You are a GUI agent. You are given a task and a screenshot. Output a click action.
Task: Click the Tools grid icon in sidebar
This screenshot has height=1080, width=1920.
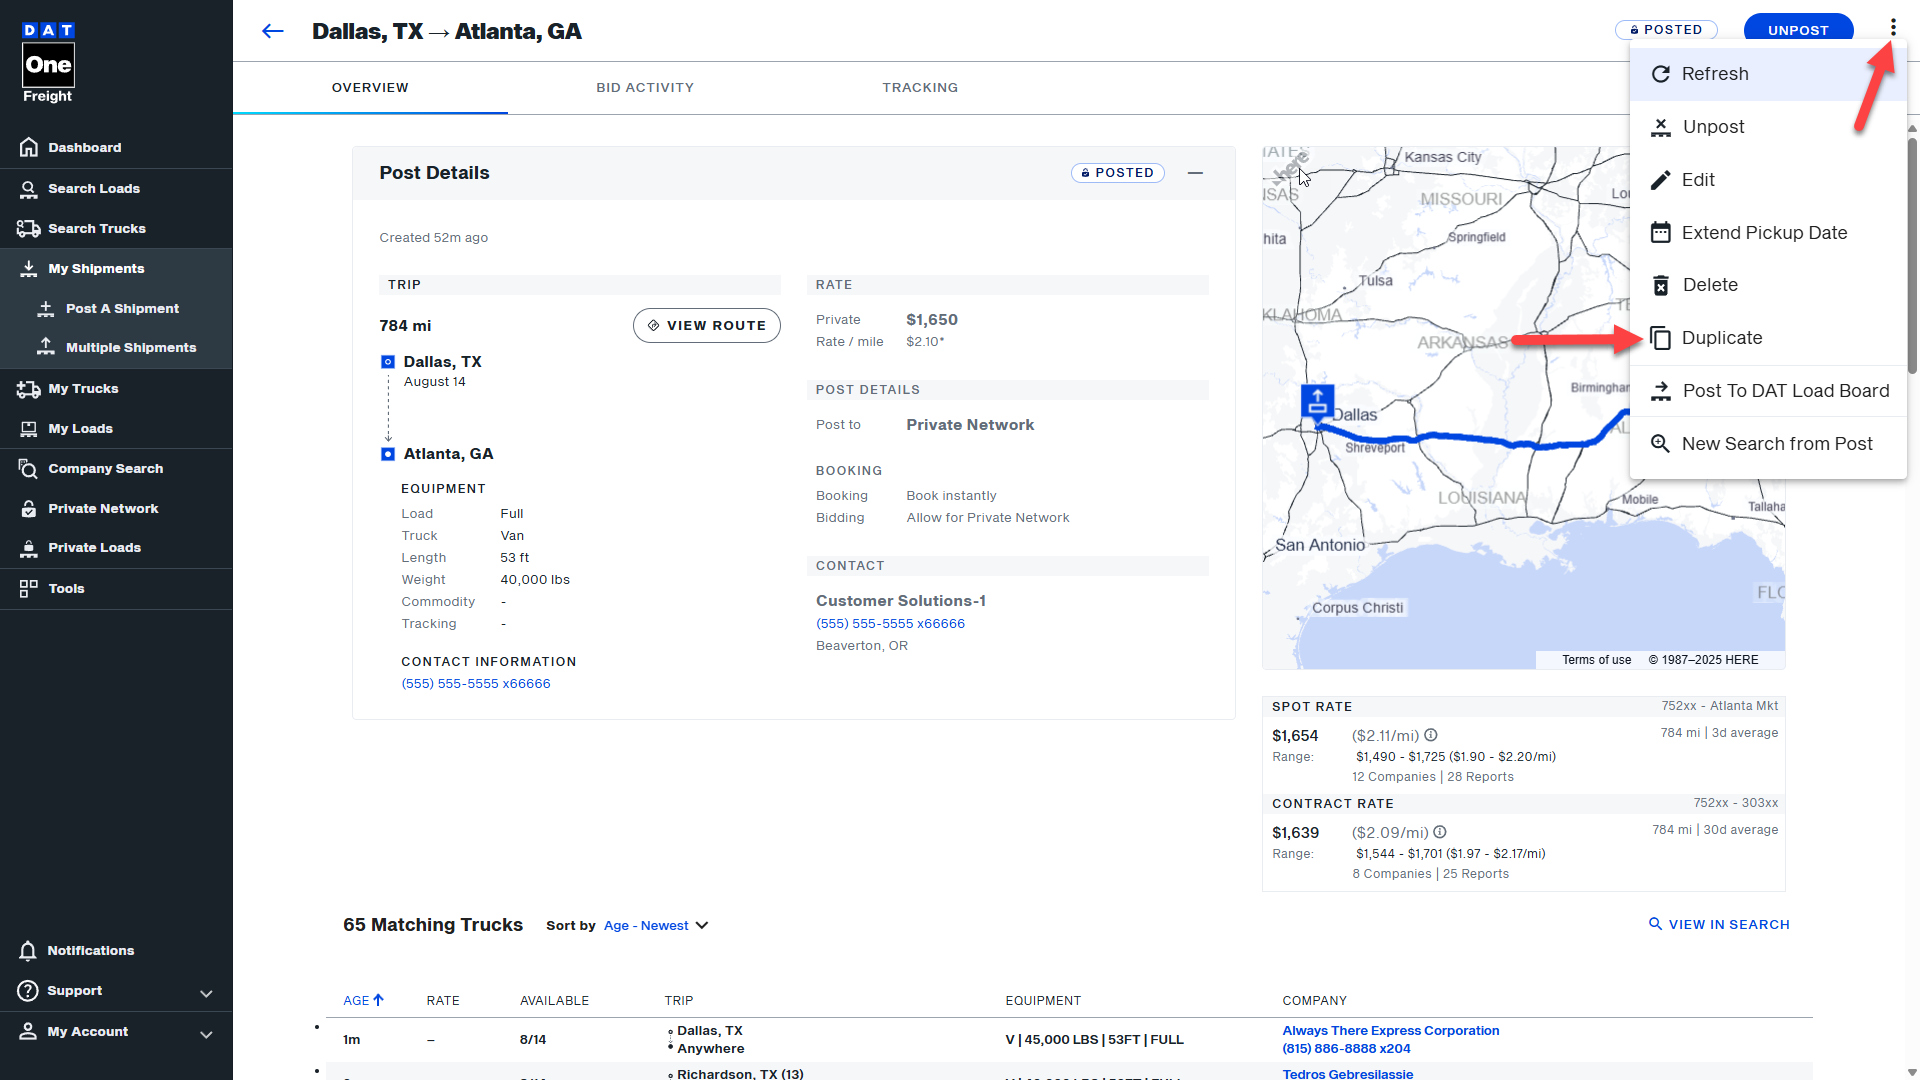pyautogui.click(x=29, y=589)
